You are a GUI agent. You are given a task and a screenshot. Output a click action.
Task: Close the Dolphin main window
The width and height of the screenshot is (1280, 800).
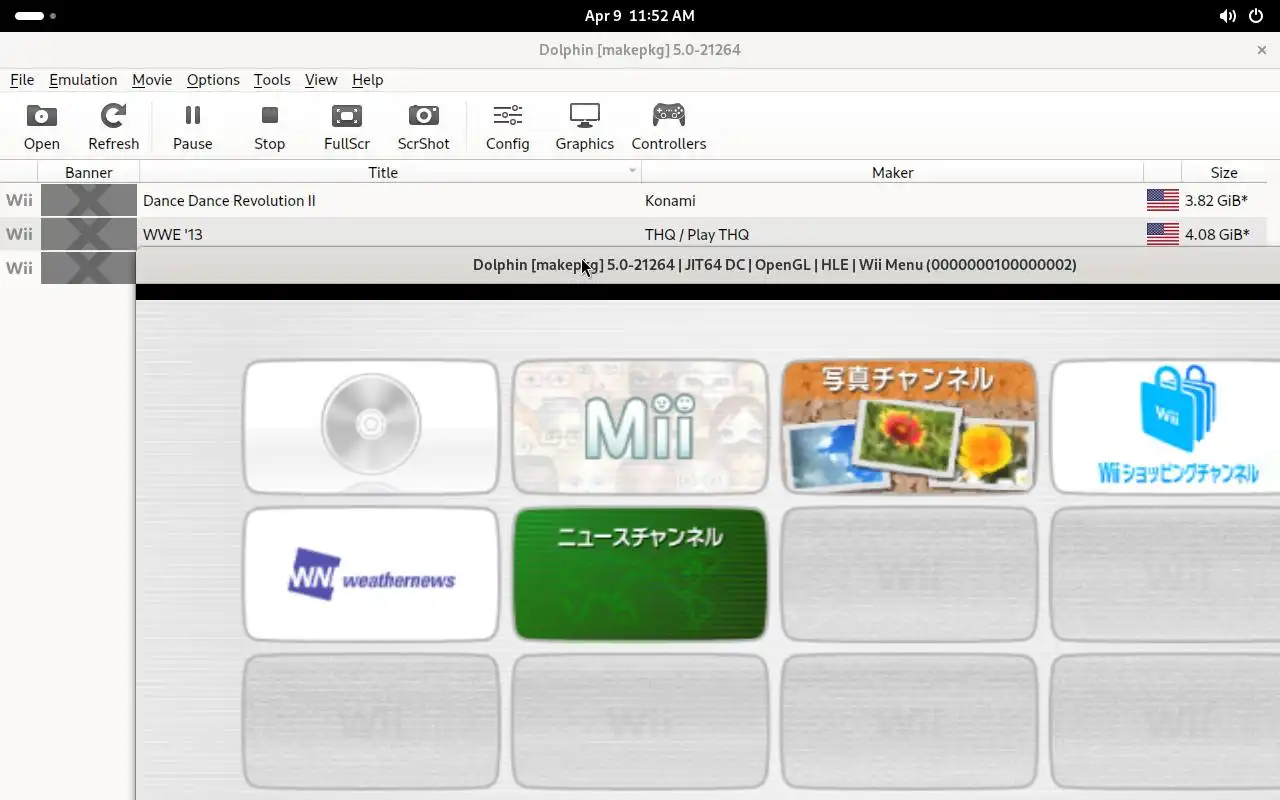click(x=1261, y=49)
